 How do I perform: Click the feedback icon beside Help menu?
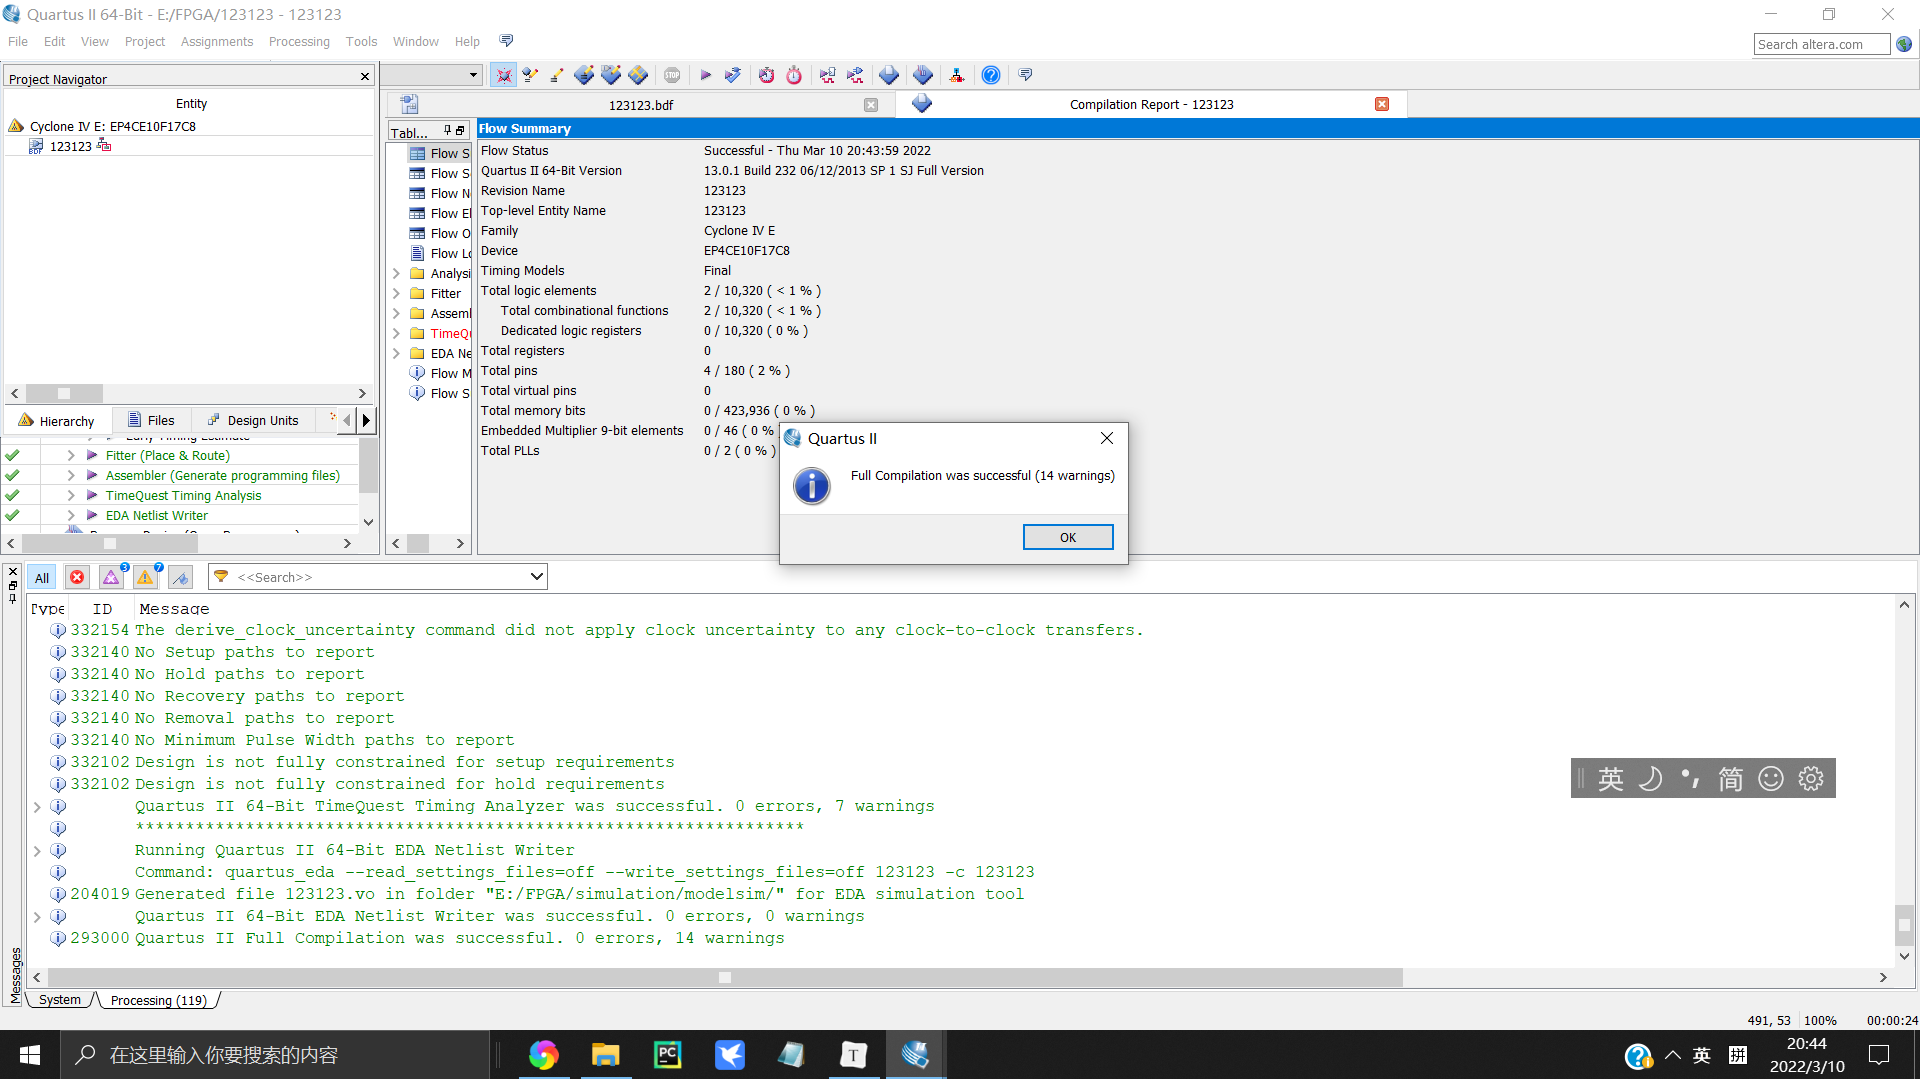pos(506,41)
